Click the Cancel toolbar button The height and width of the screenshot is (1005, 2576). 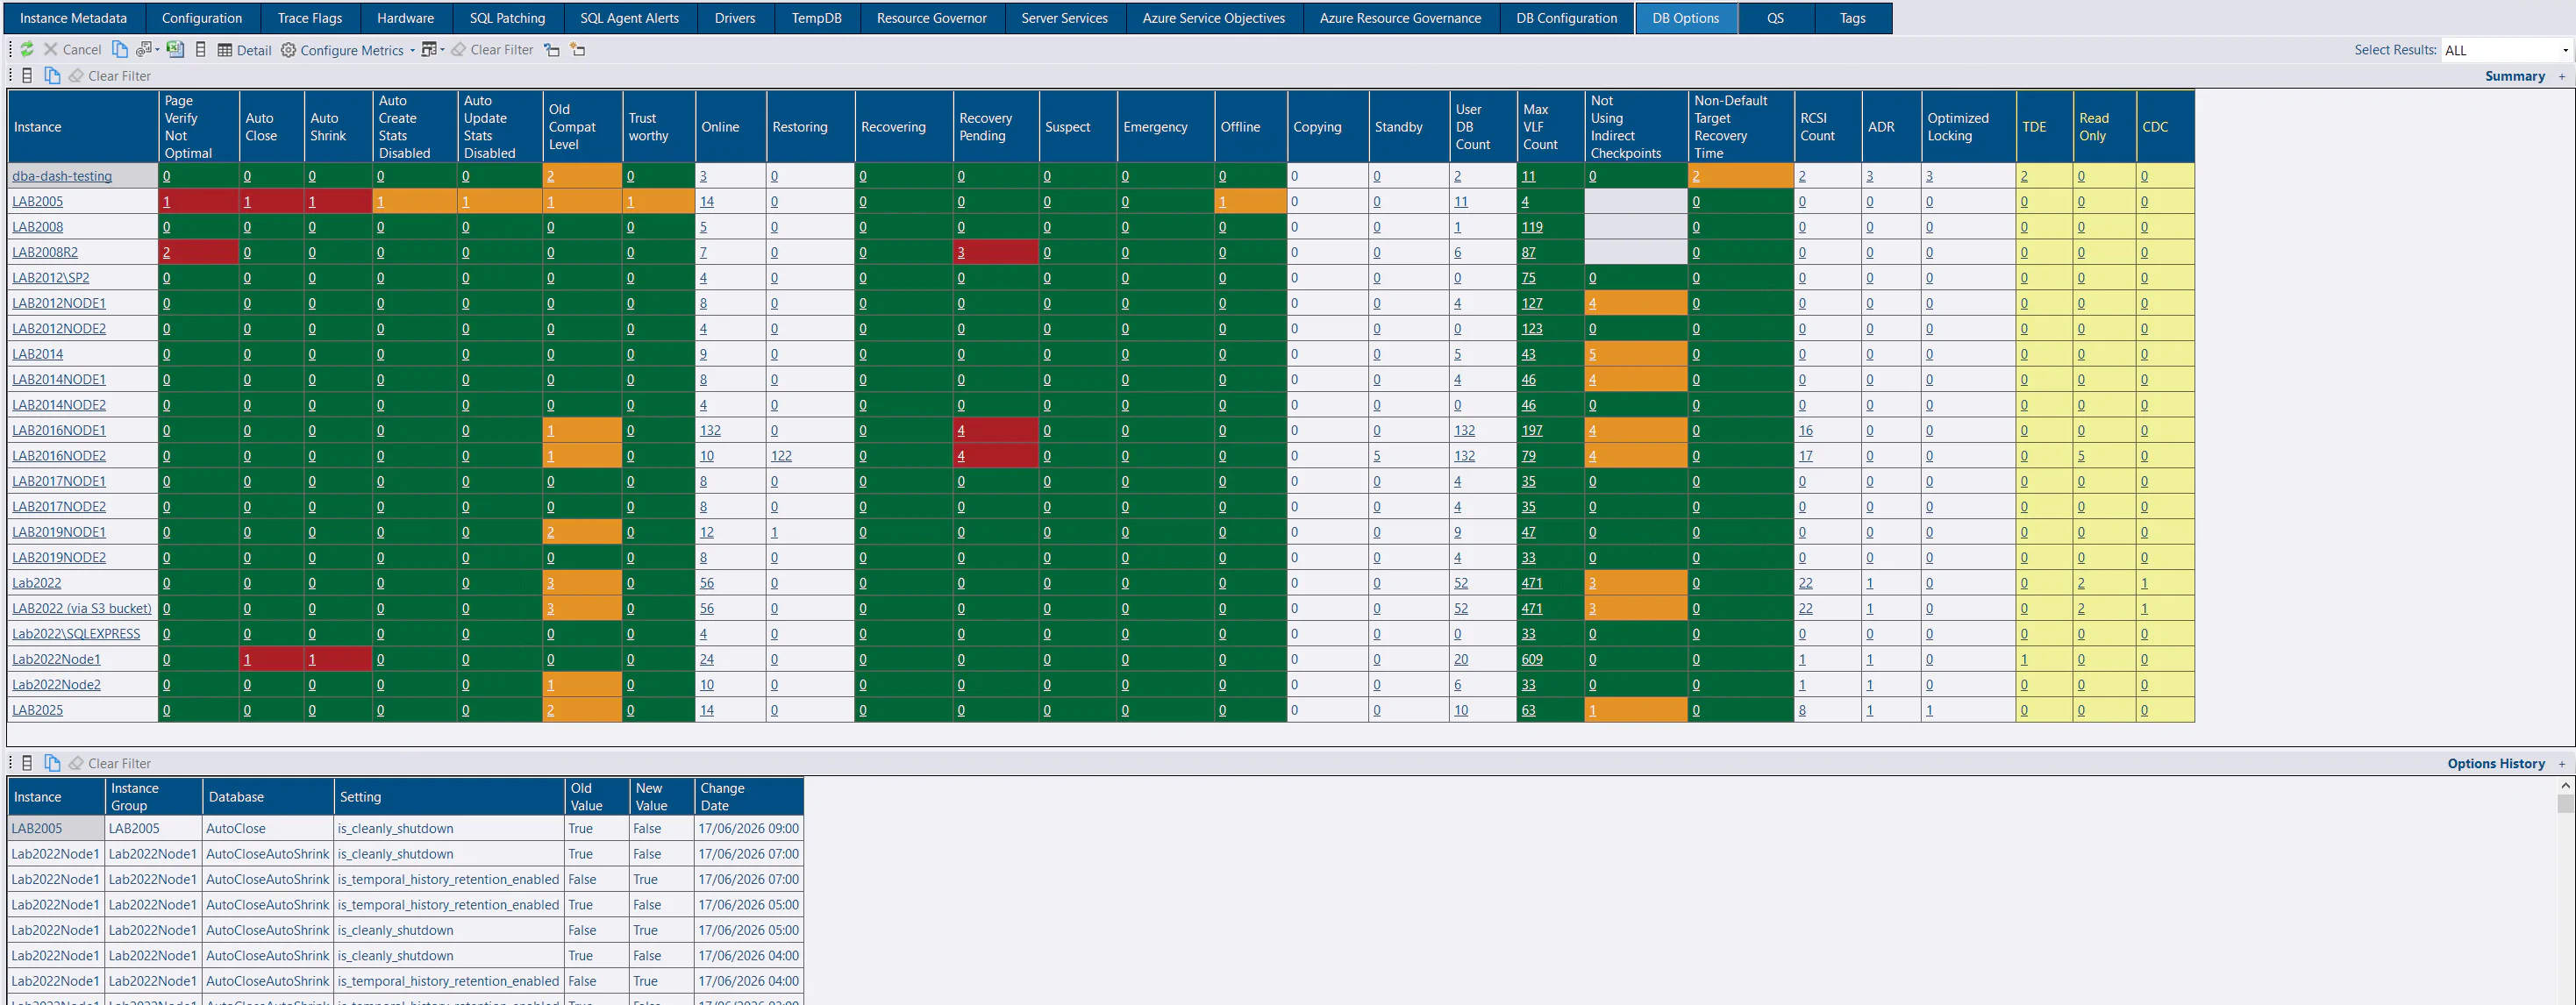click(x=72, y=49)
